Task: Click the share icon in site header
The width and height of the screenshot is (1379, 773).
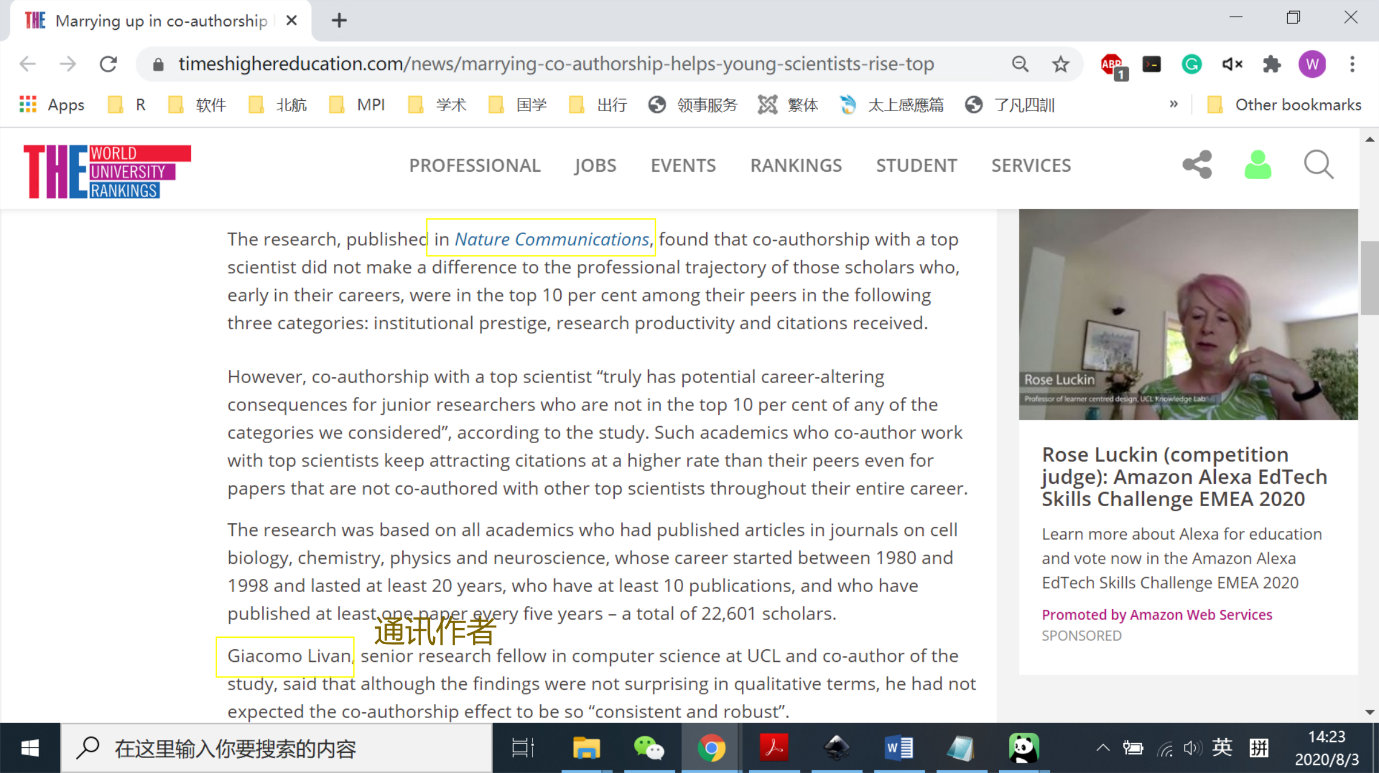Action: (1197, 165)
